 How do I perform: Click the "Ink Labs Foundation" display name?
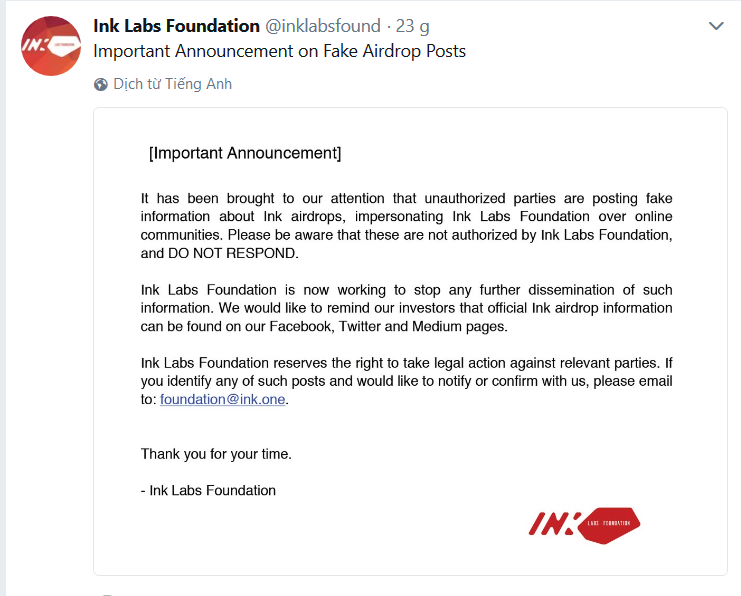[176, 25]
